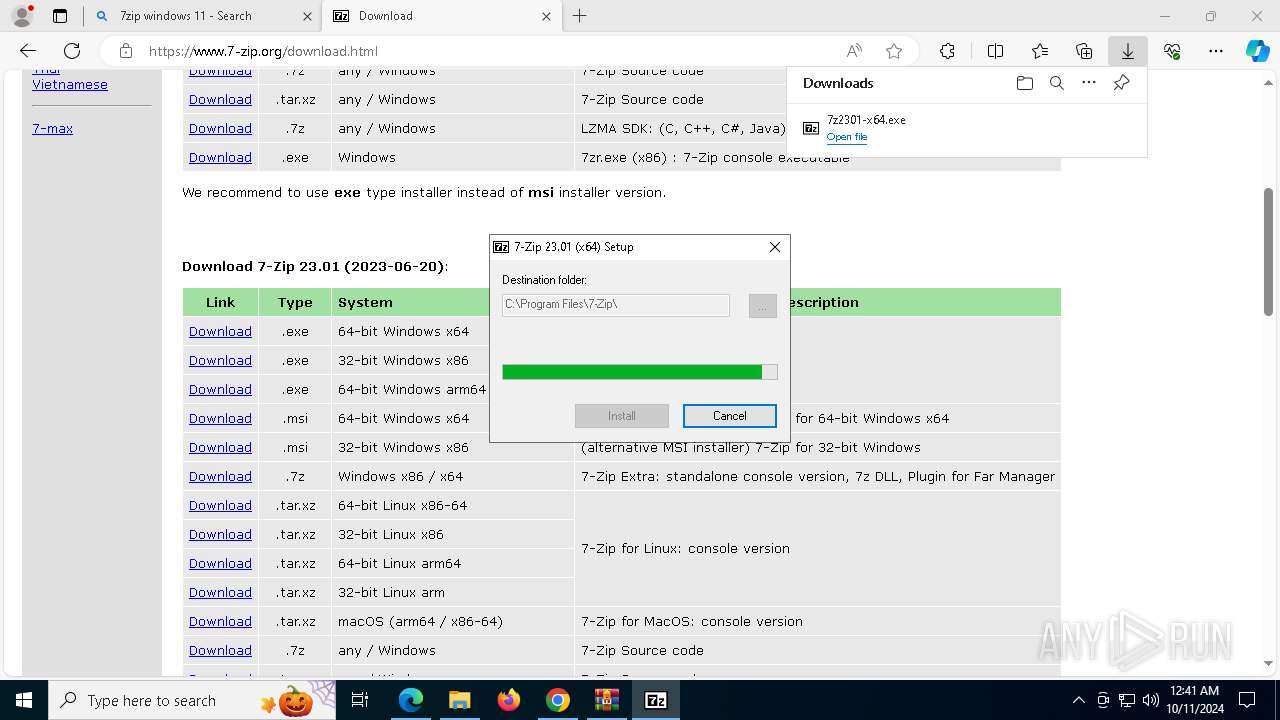
Task: Open more options in Downloads panel
Action: 1089,83
